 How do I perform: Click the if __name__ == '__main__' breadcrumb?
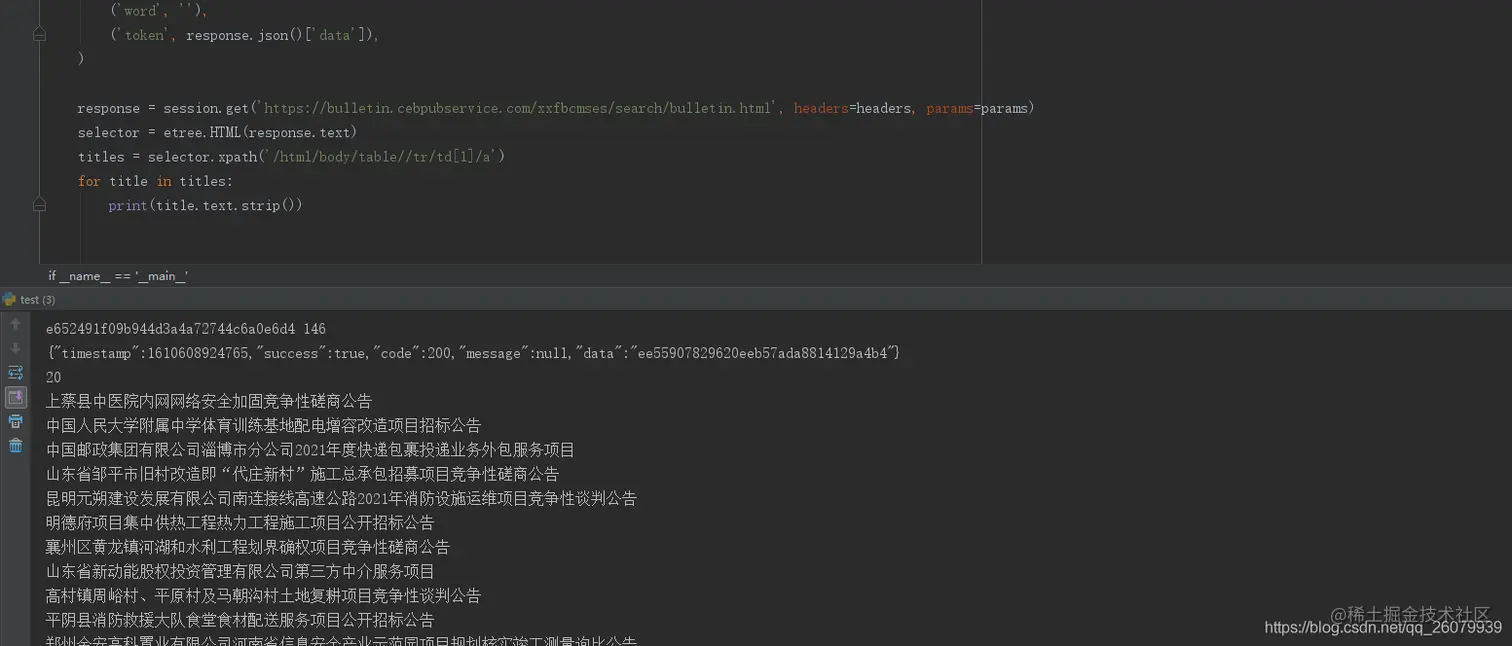click(x=118, y=276)
